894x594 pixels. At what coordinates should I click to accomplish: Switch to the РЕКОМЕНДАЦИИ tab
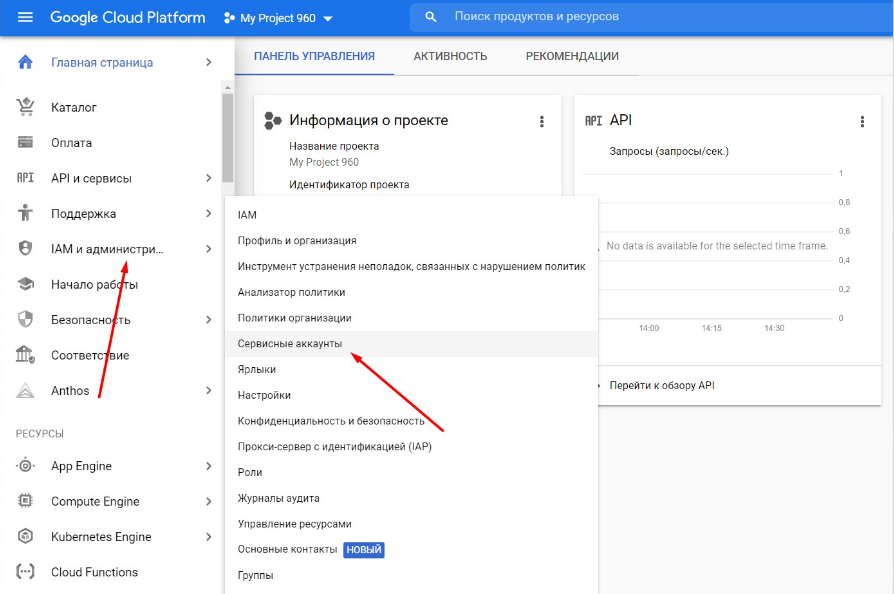pyautogui.click(x=572, y=56)
